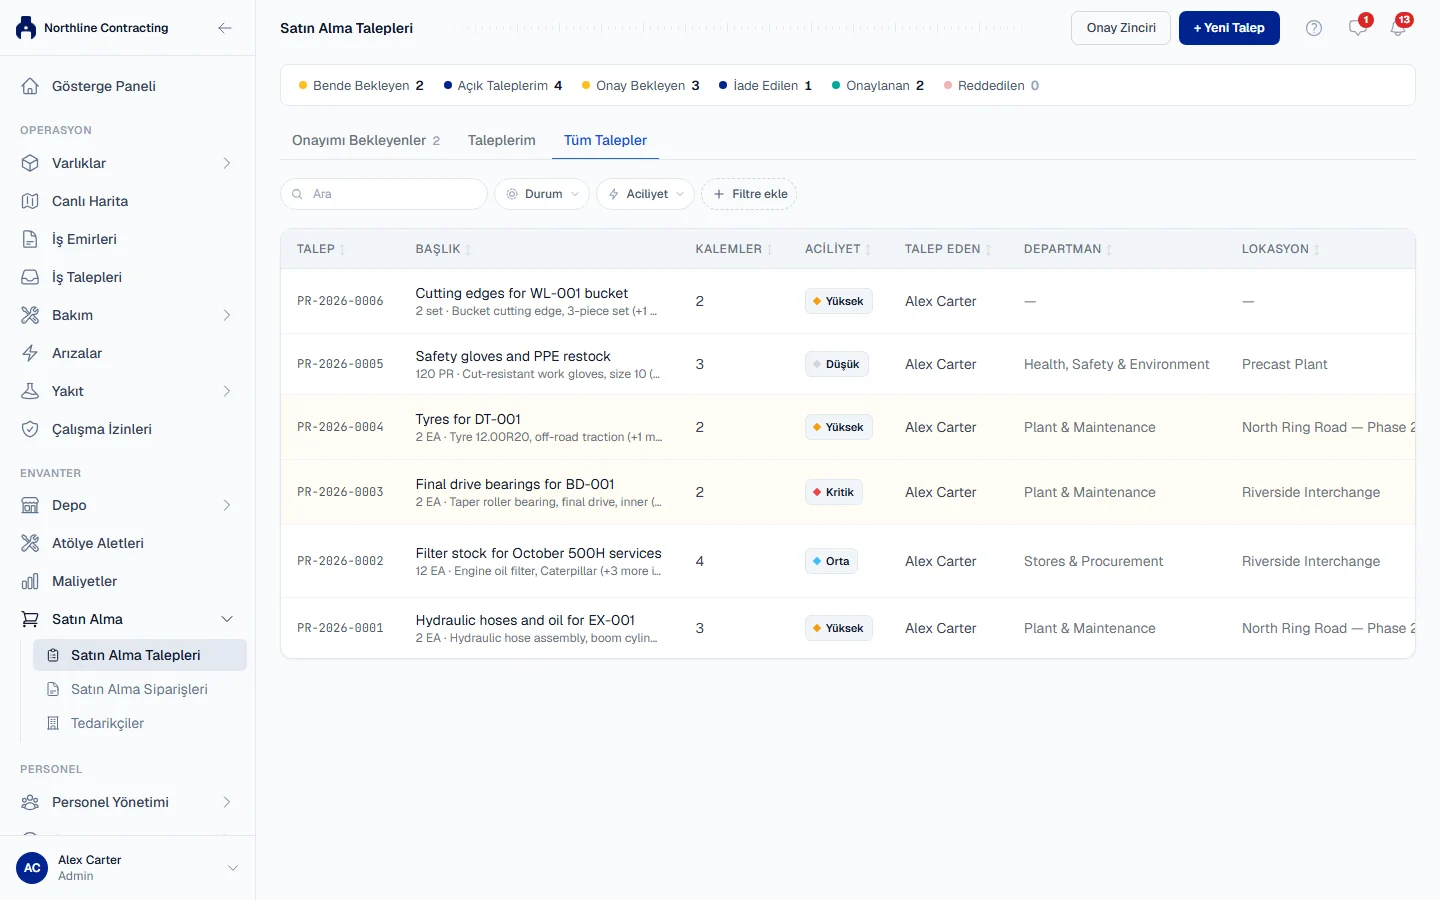The height and width of the screenshot is (900, 1440).
Task: Switch to Taleplerim tab
Action: (502, 140)
